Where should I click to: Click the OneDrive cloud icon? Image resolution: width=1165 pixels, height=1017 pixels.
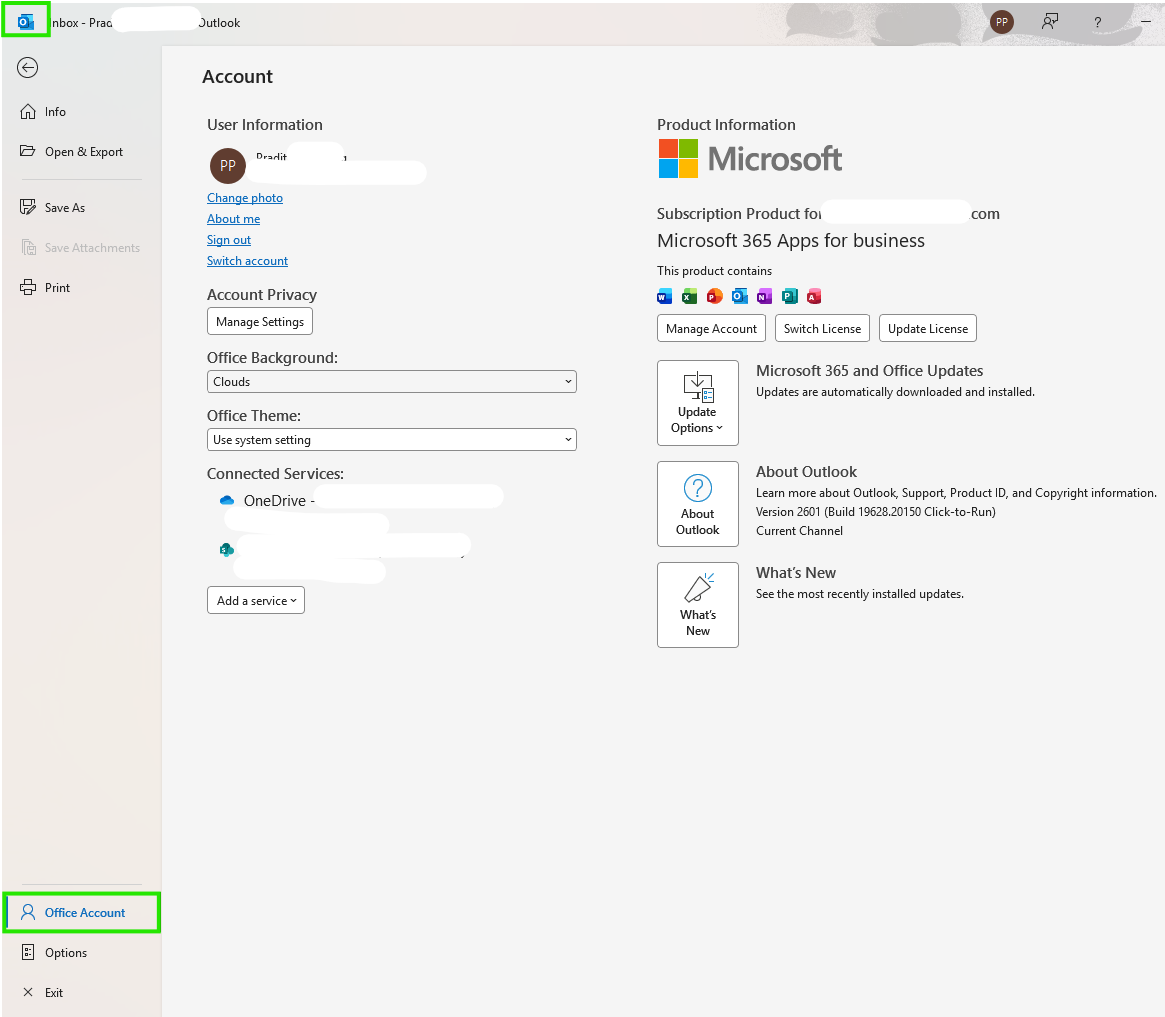point(227,501)
